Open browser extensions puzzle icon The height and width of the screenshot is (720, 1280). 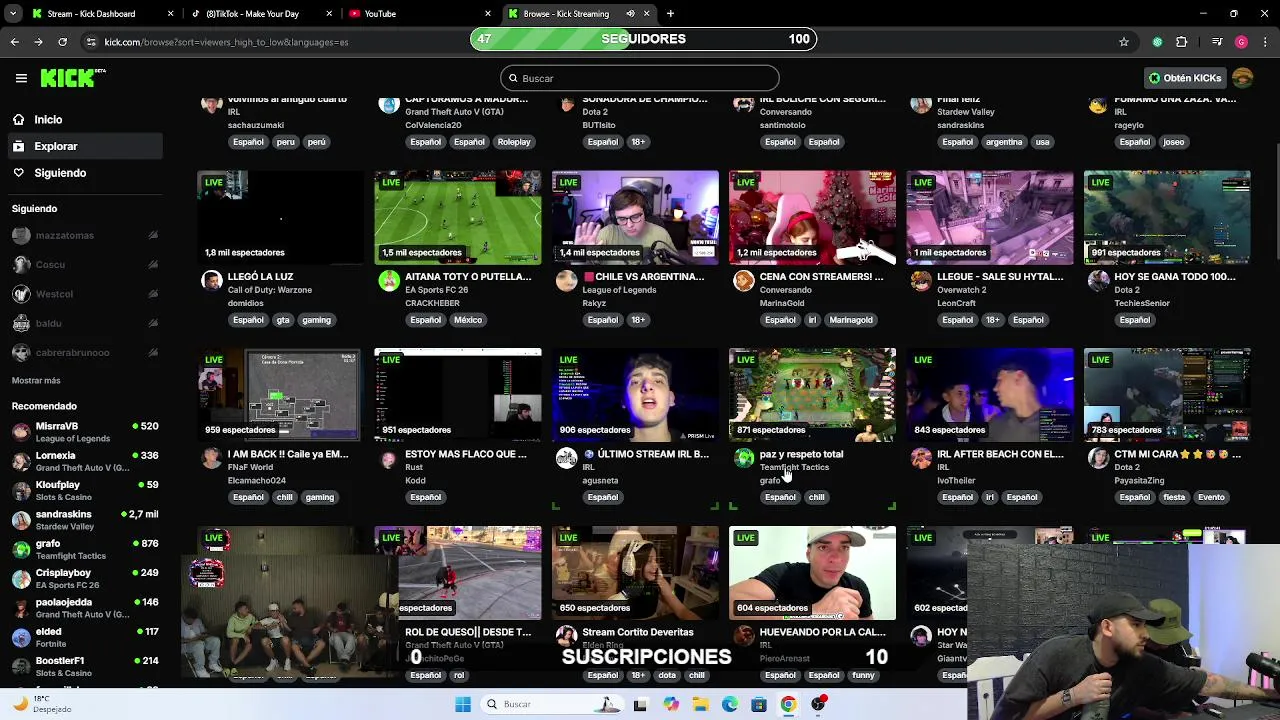[1181, 42]
